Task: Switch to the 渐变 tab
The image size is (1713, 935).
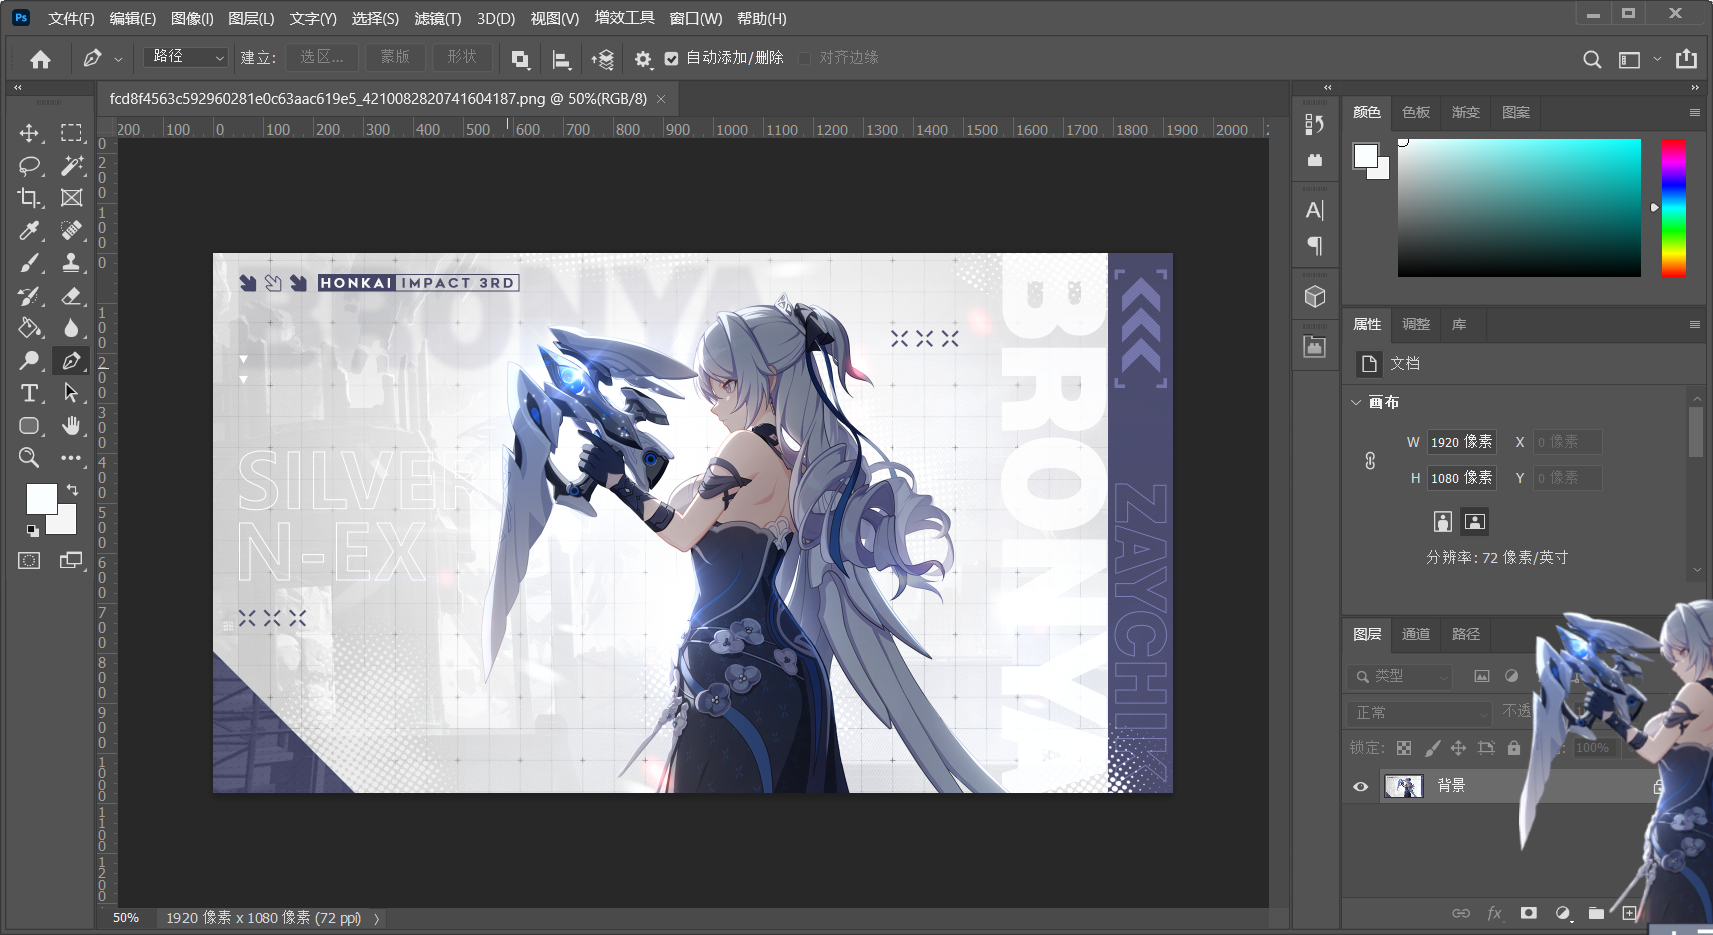Action: (x=1466, y=112)
